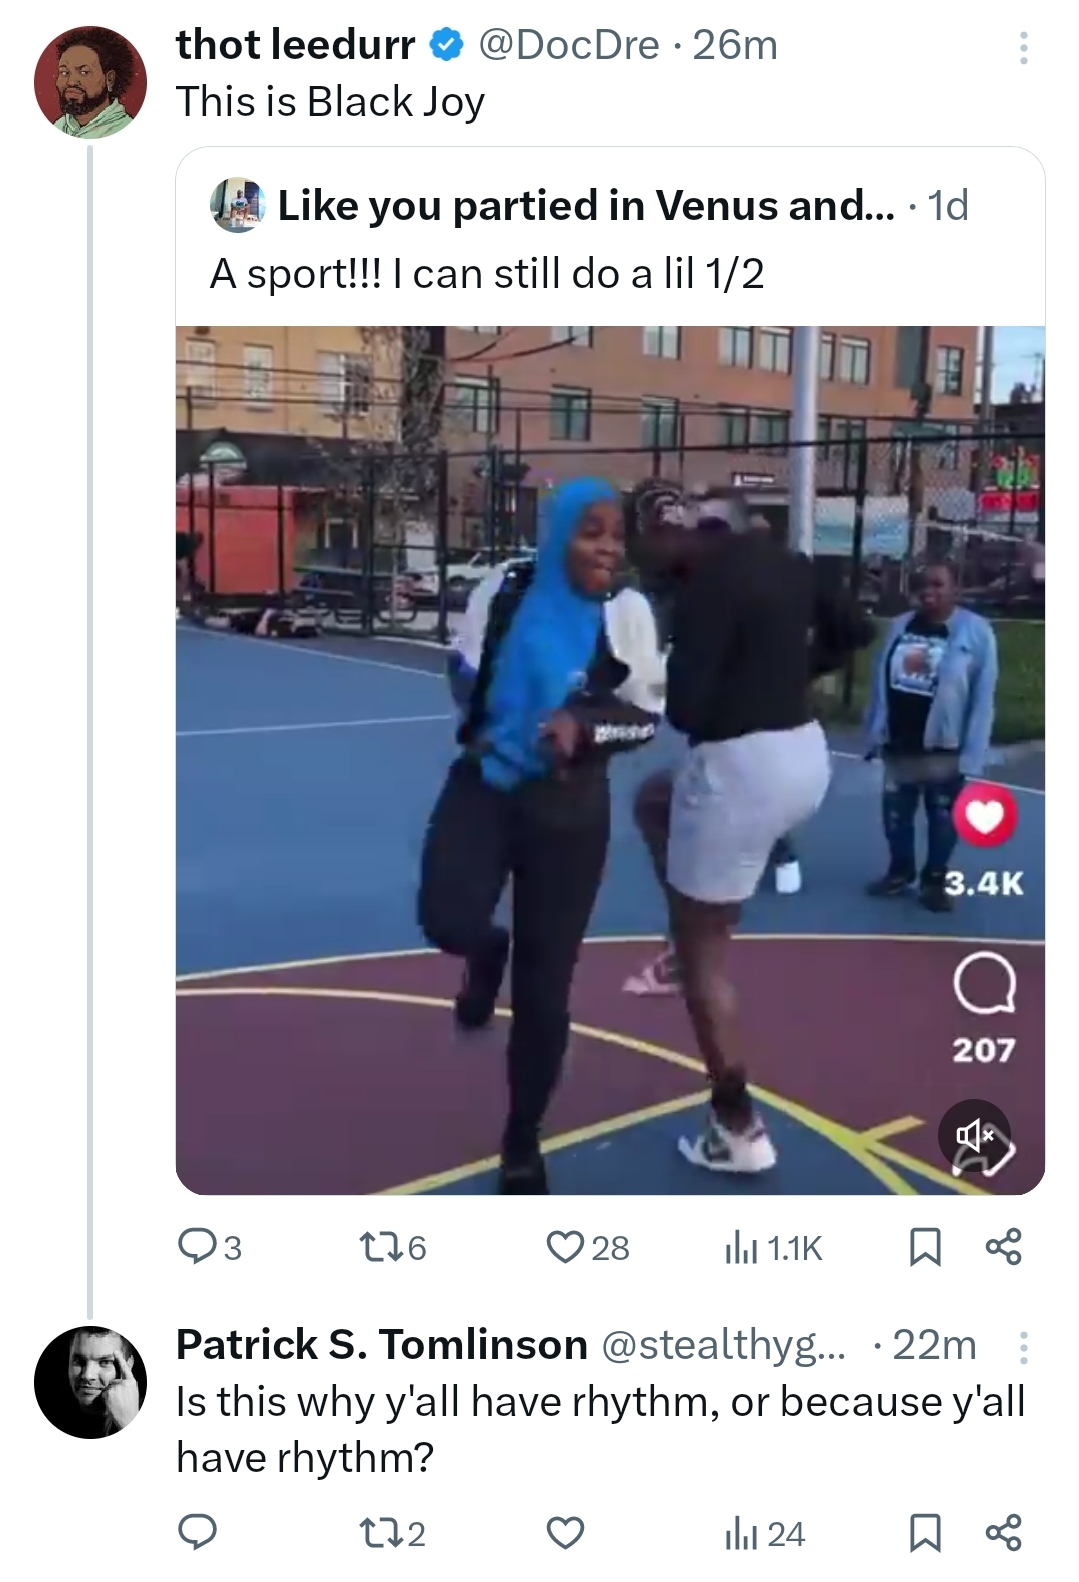Screen dimensions: 1079x1582
Task: Share Patrick S. Tomlinson's reply
Action: click(x=1003, y=1533)
